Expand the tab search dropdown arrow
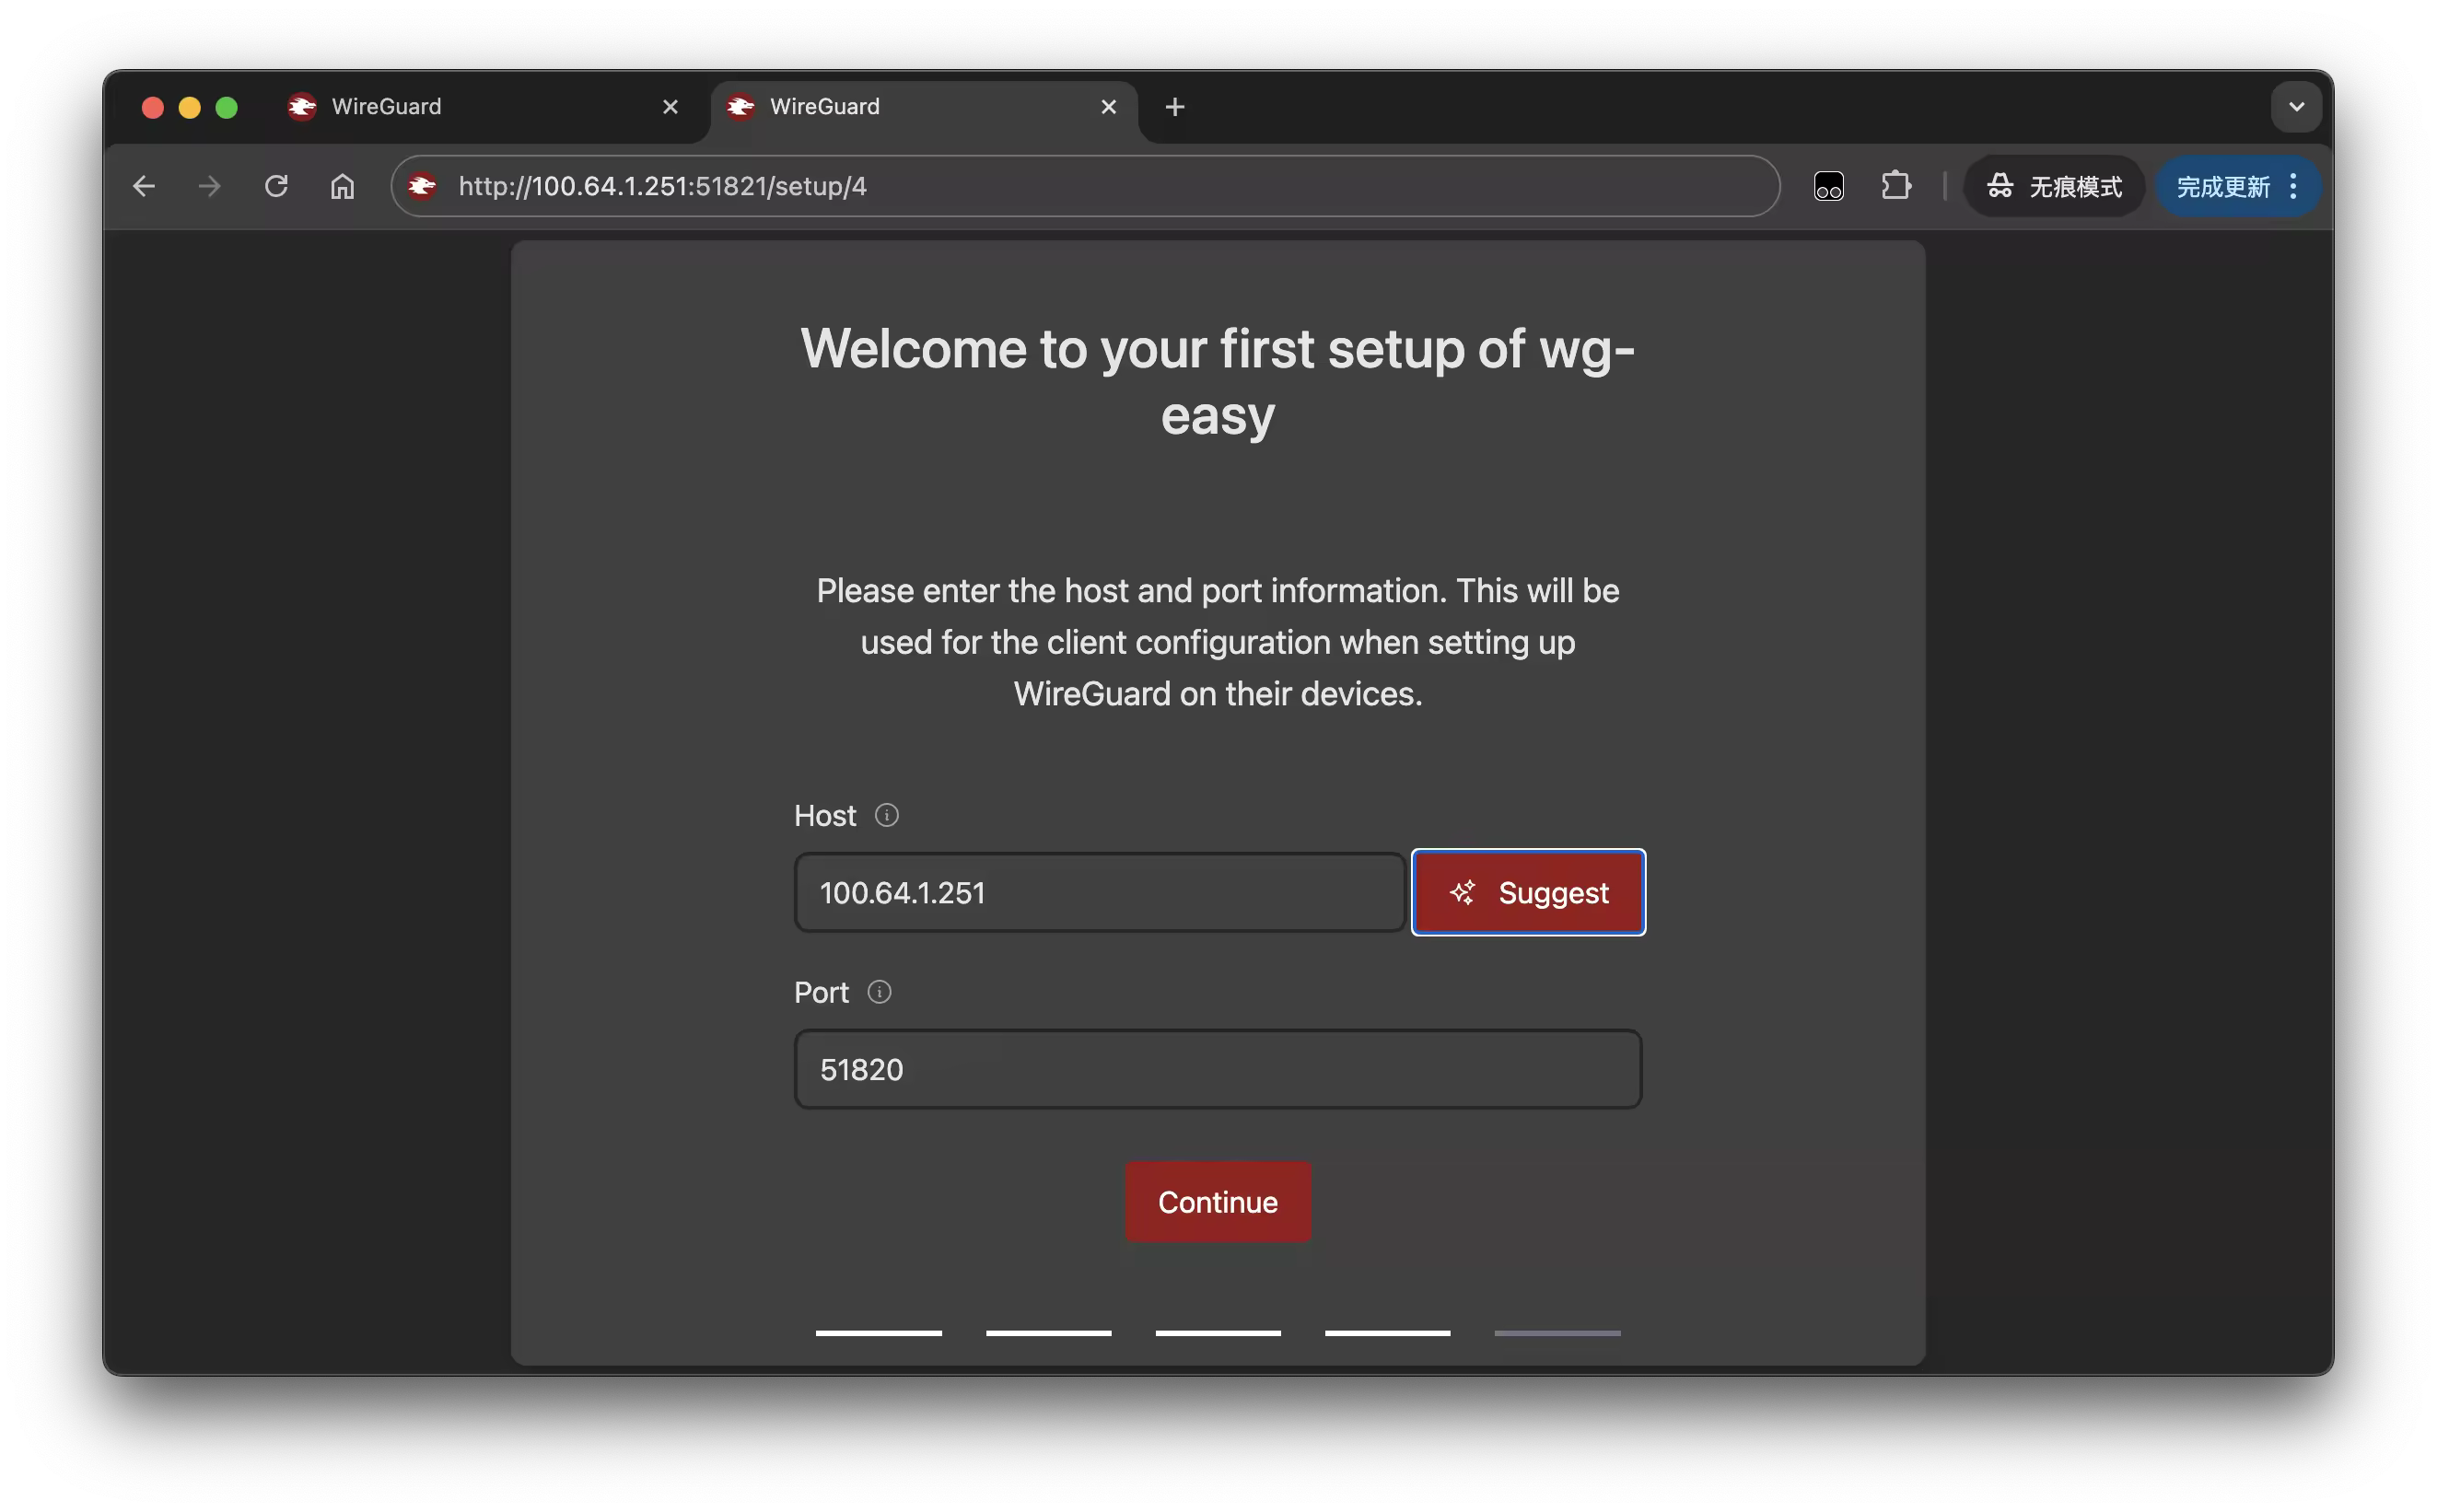The image size is (2437, 1512). click(2296, 107)
